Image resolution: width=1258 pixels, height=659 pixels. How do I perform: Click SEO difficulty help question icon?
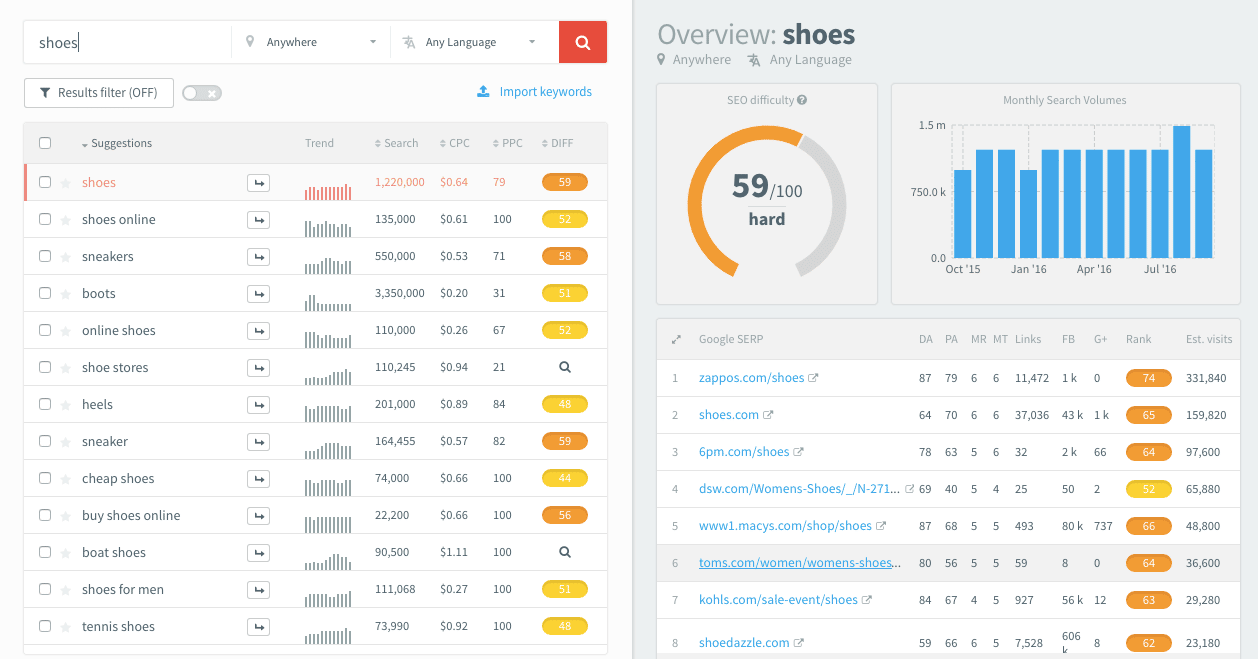802,100
